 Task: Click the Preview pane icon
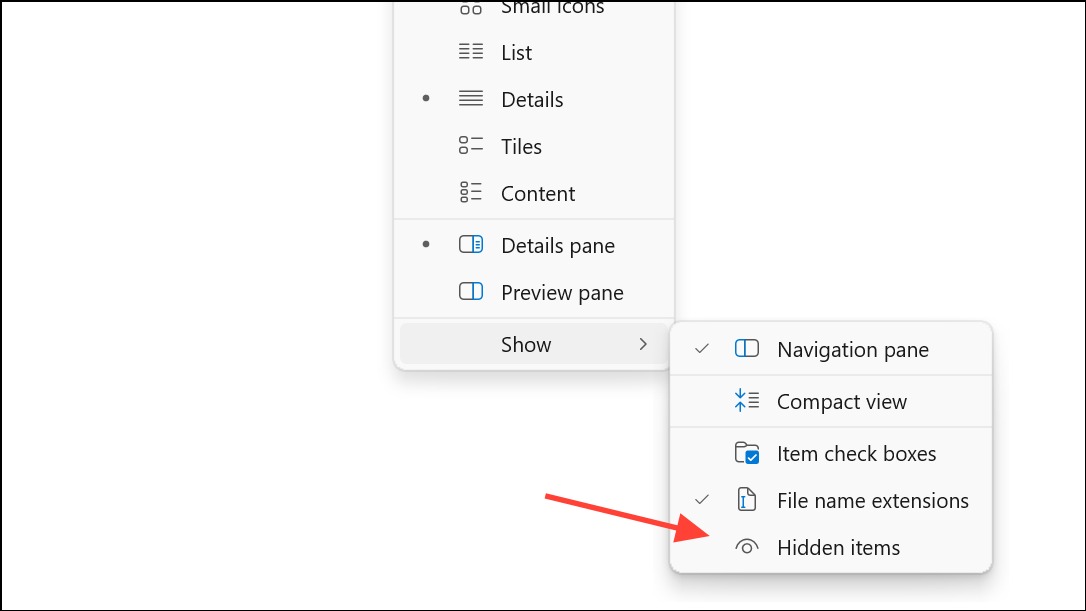pyautogui.click(x=471, y=292)
